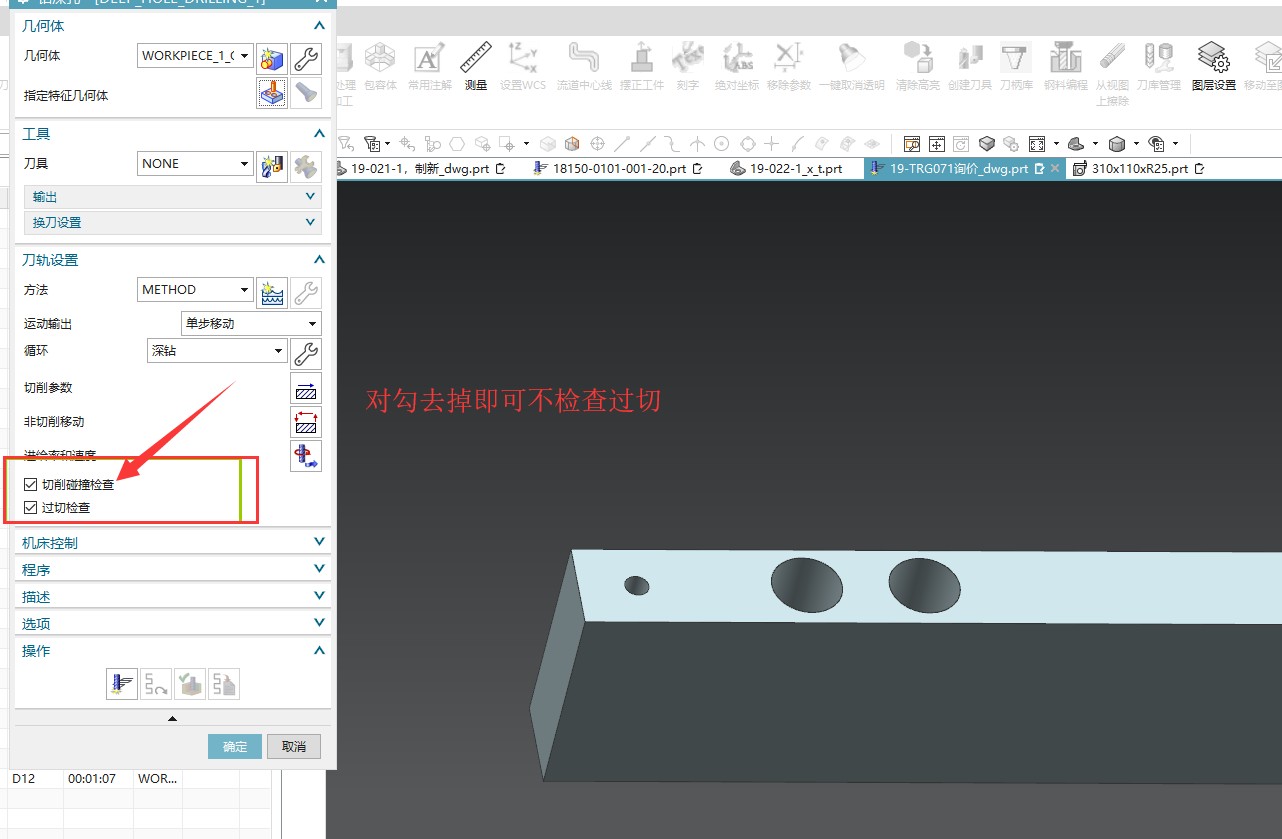
Task: Confirm dialog with 确定 button
Action: pyautogui.click(x=235, y=747)
